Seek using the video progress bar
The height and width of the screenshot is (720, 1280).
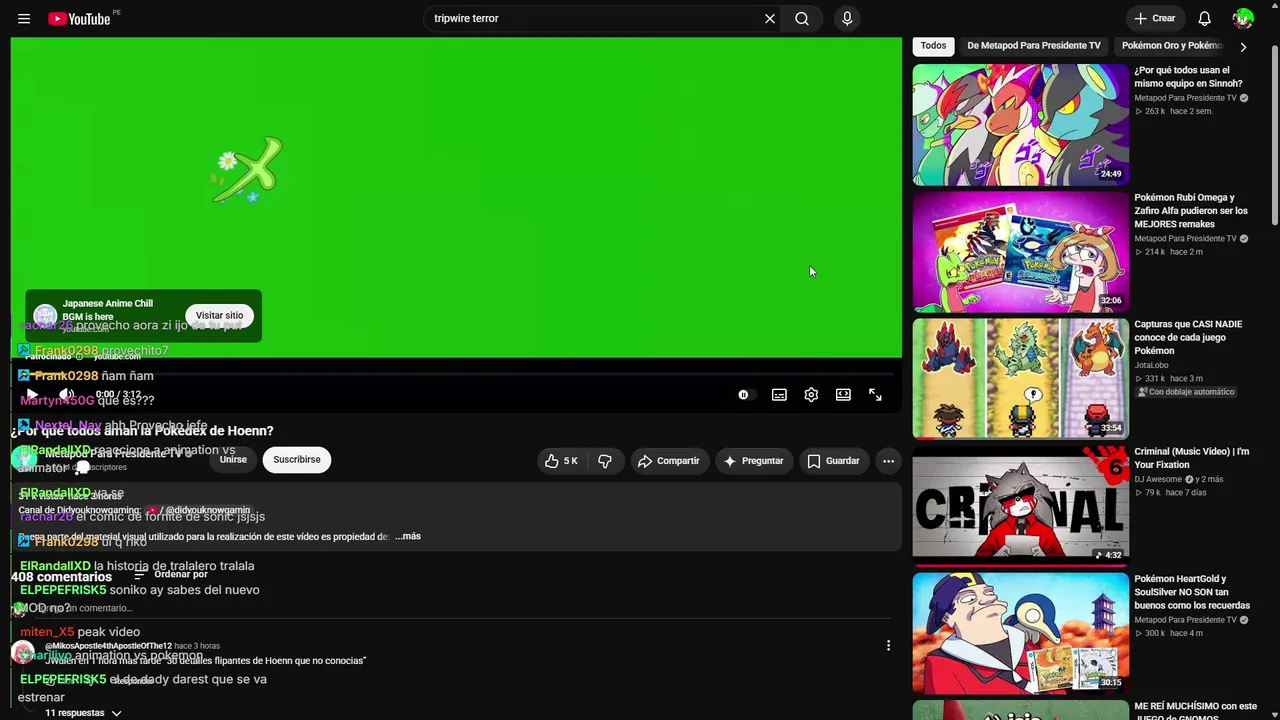point(456,374)
